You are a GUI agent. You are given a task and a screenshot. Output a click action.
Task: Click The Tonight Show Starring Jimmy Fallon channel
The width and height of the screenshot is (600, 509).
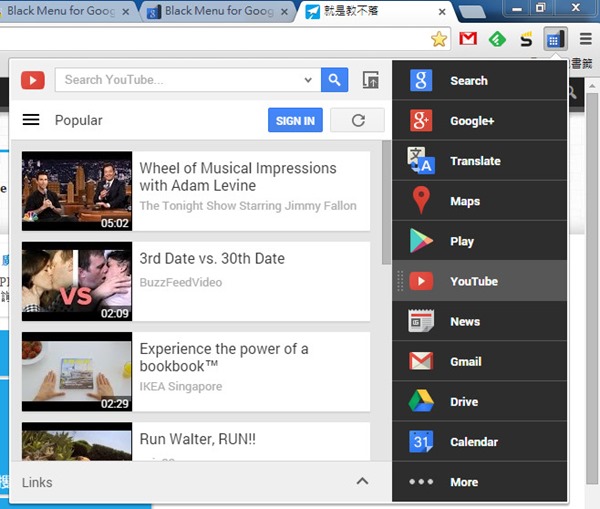(x=248, y=206)
